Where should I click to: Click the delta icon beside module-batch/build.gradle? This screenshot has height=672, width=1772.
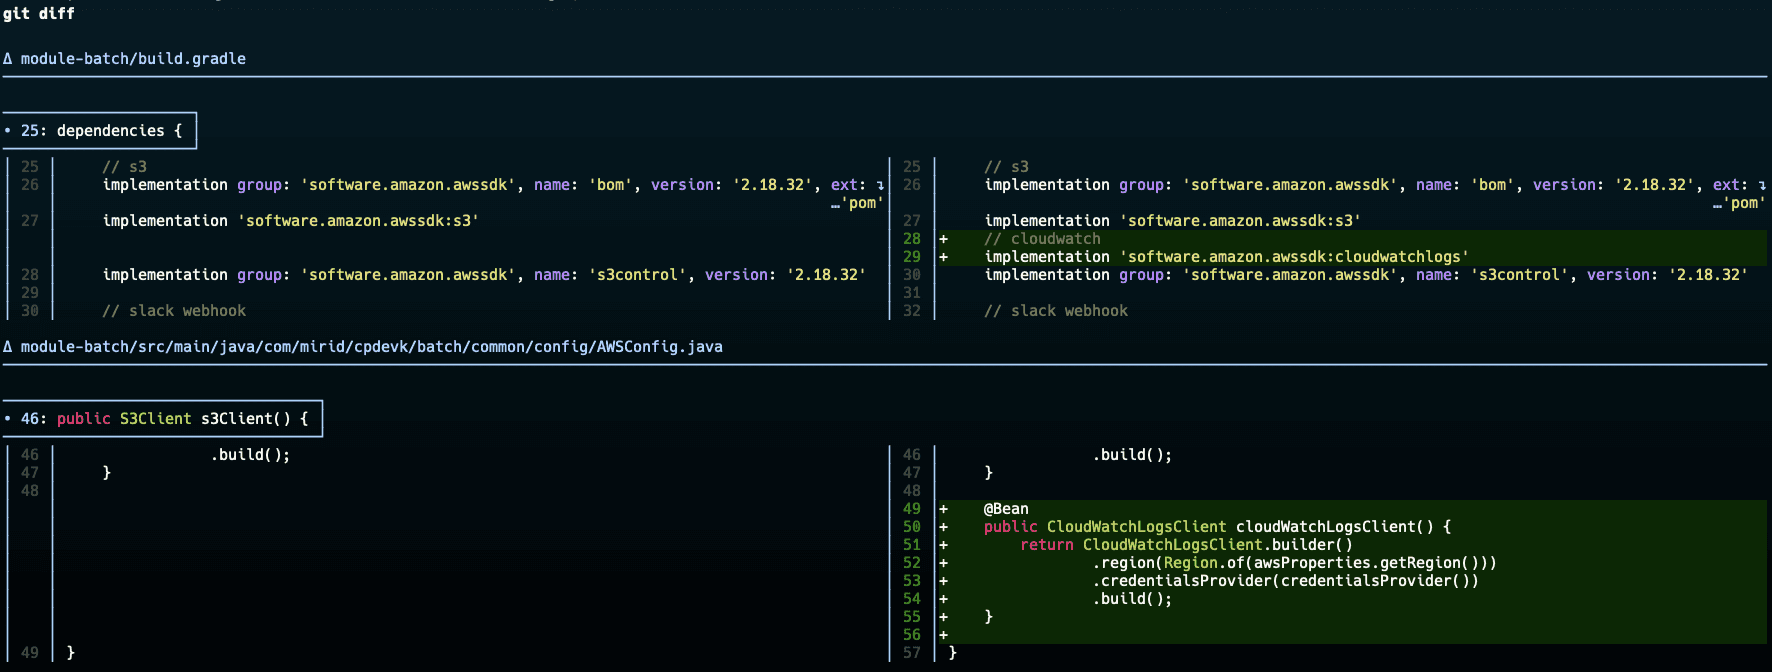[8, 59]
